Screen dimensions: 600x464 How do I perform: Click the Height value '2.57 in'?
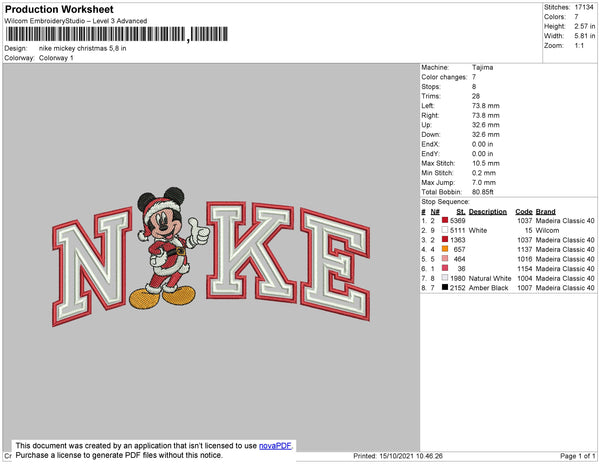[x=584, y=26]
